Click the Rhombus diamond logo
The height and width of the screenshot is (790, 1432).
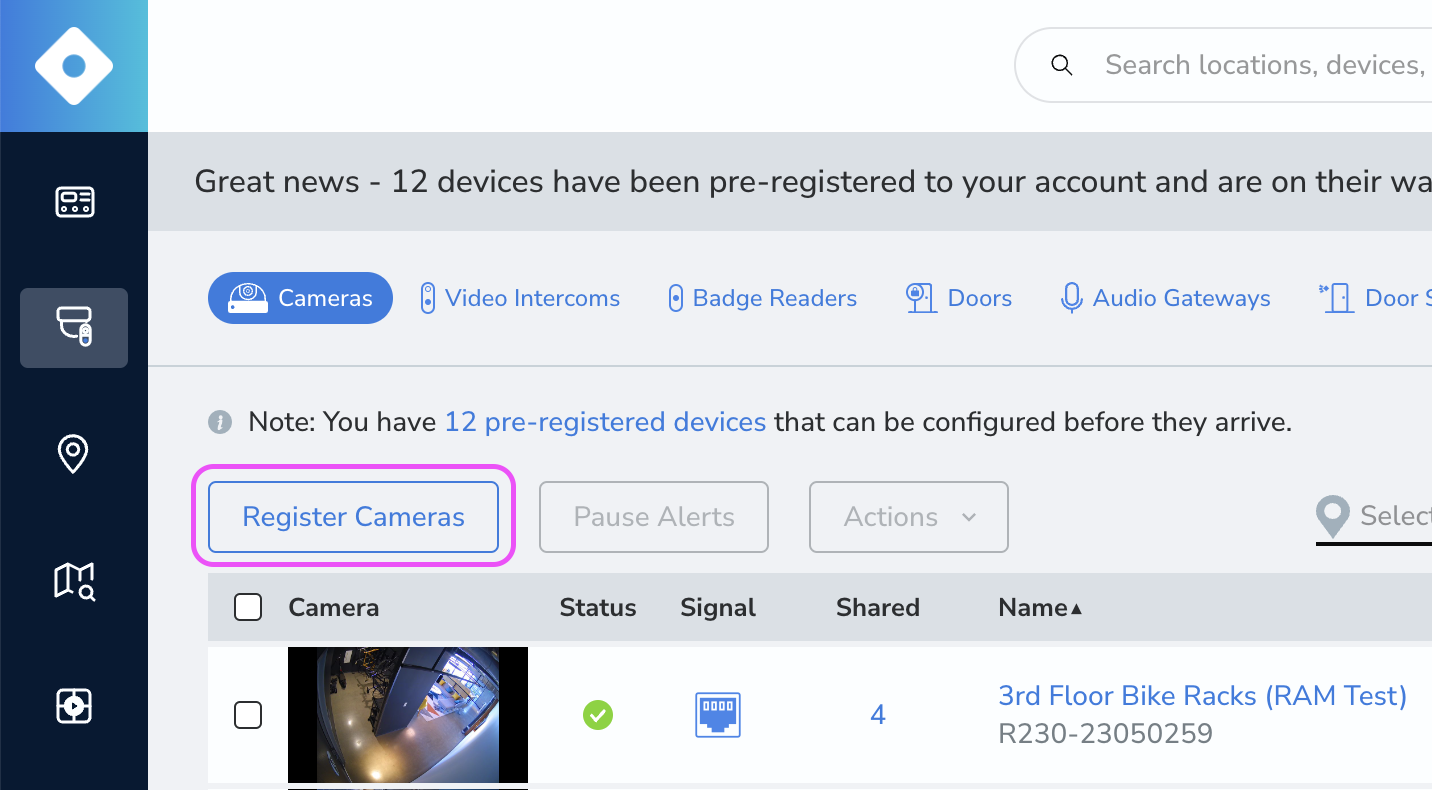click(74, 65)
